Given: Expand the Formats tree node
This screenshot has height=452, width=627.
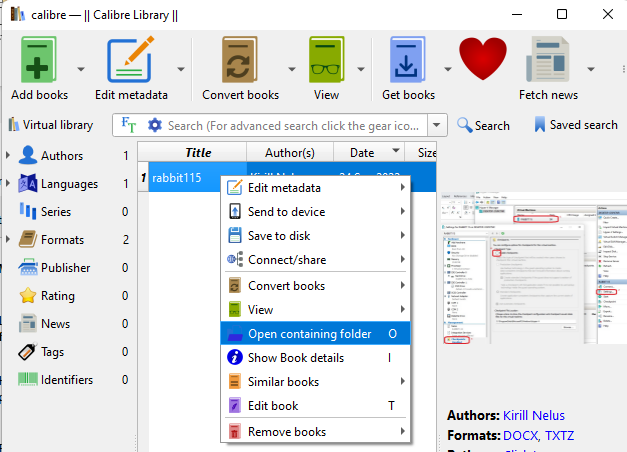Looking at the screenshot, I should pos(8,239).
